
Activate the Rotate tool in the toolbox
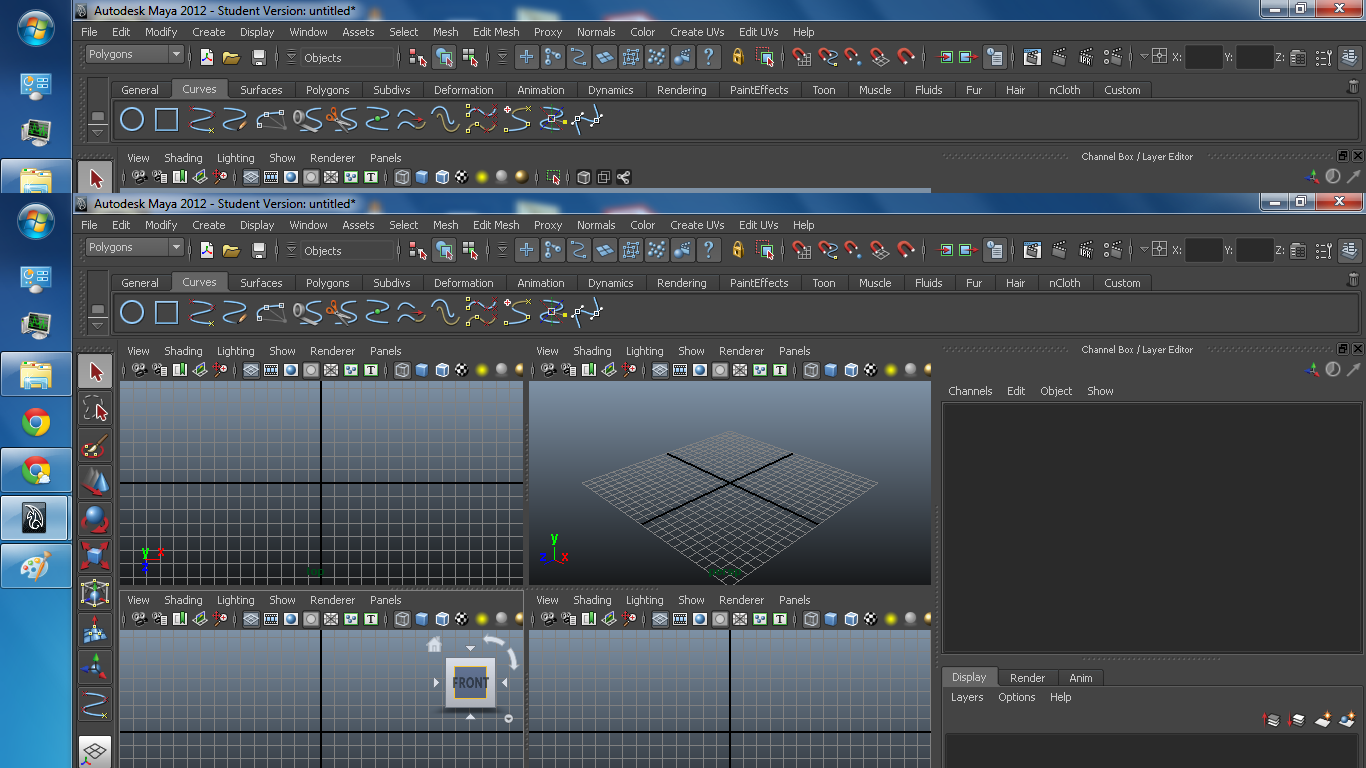(95, 520)
